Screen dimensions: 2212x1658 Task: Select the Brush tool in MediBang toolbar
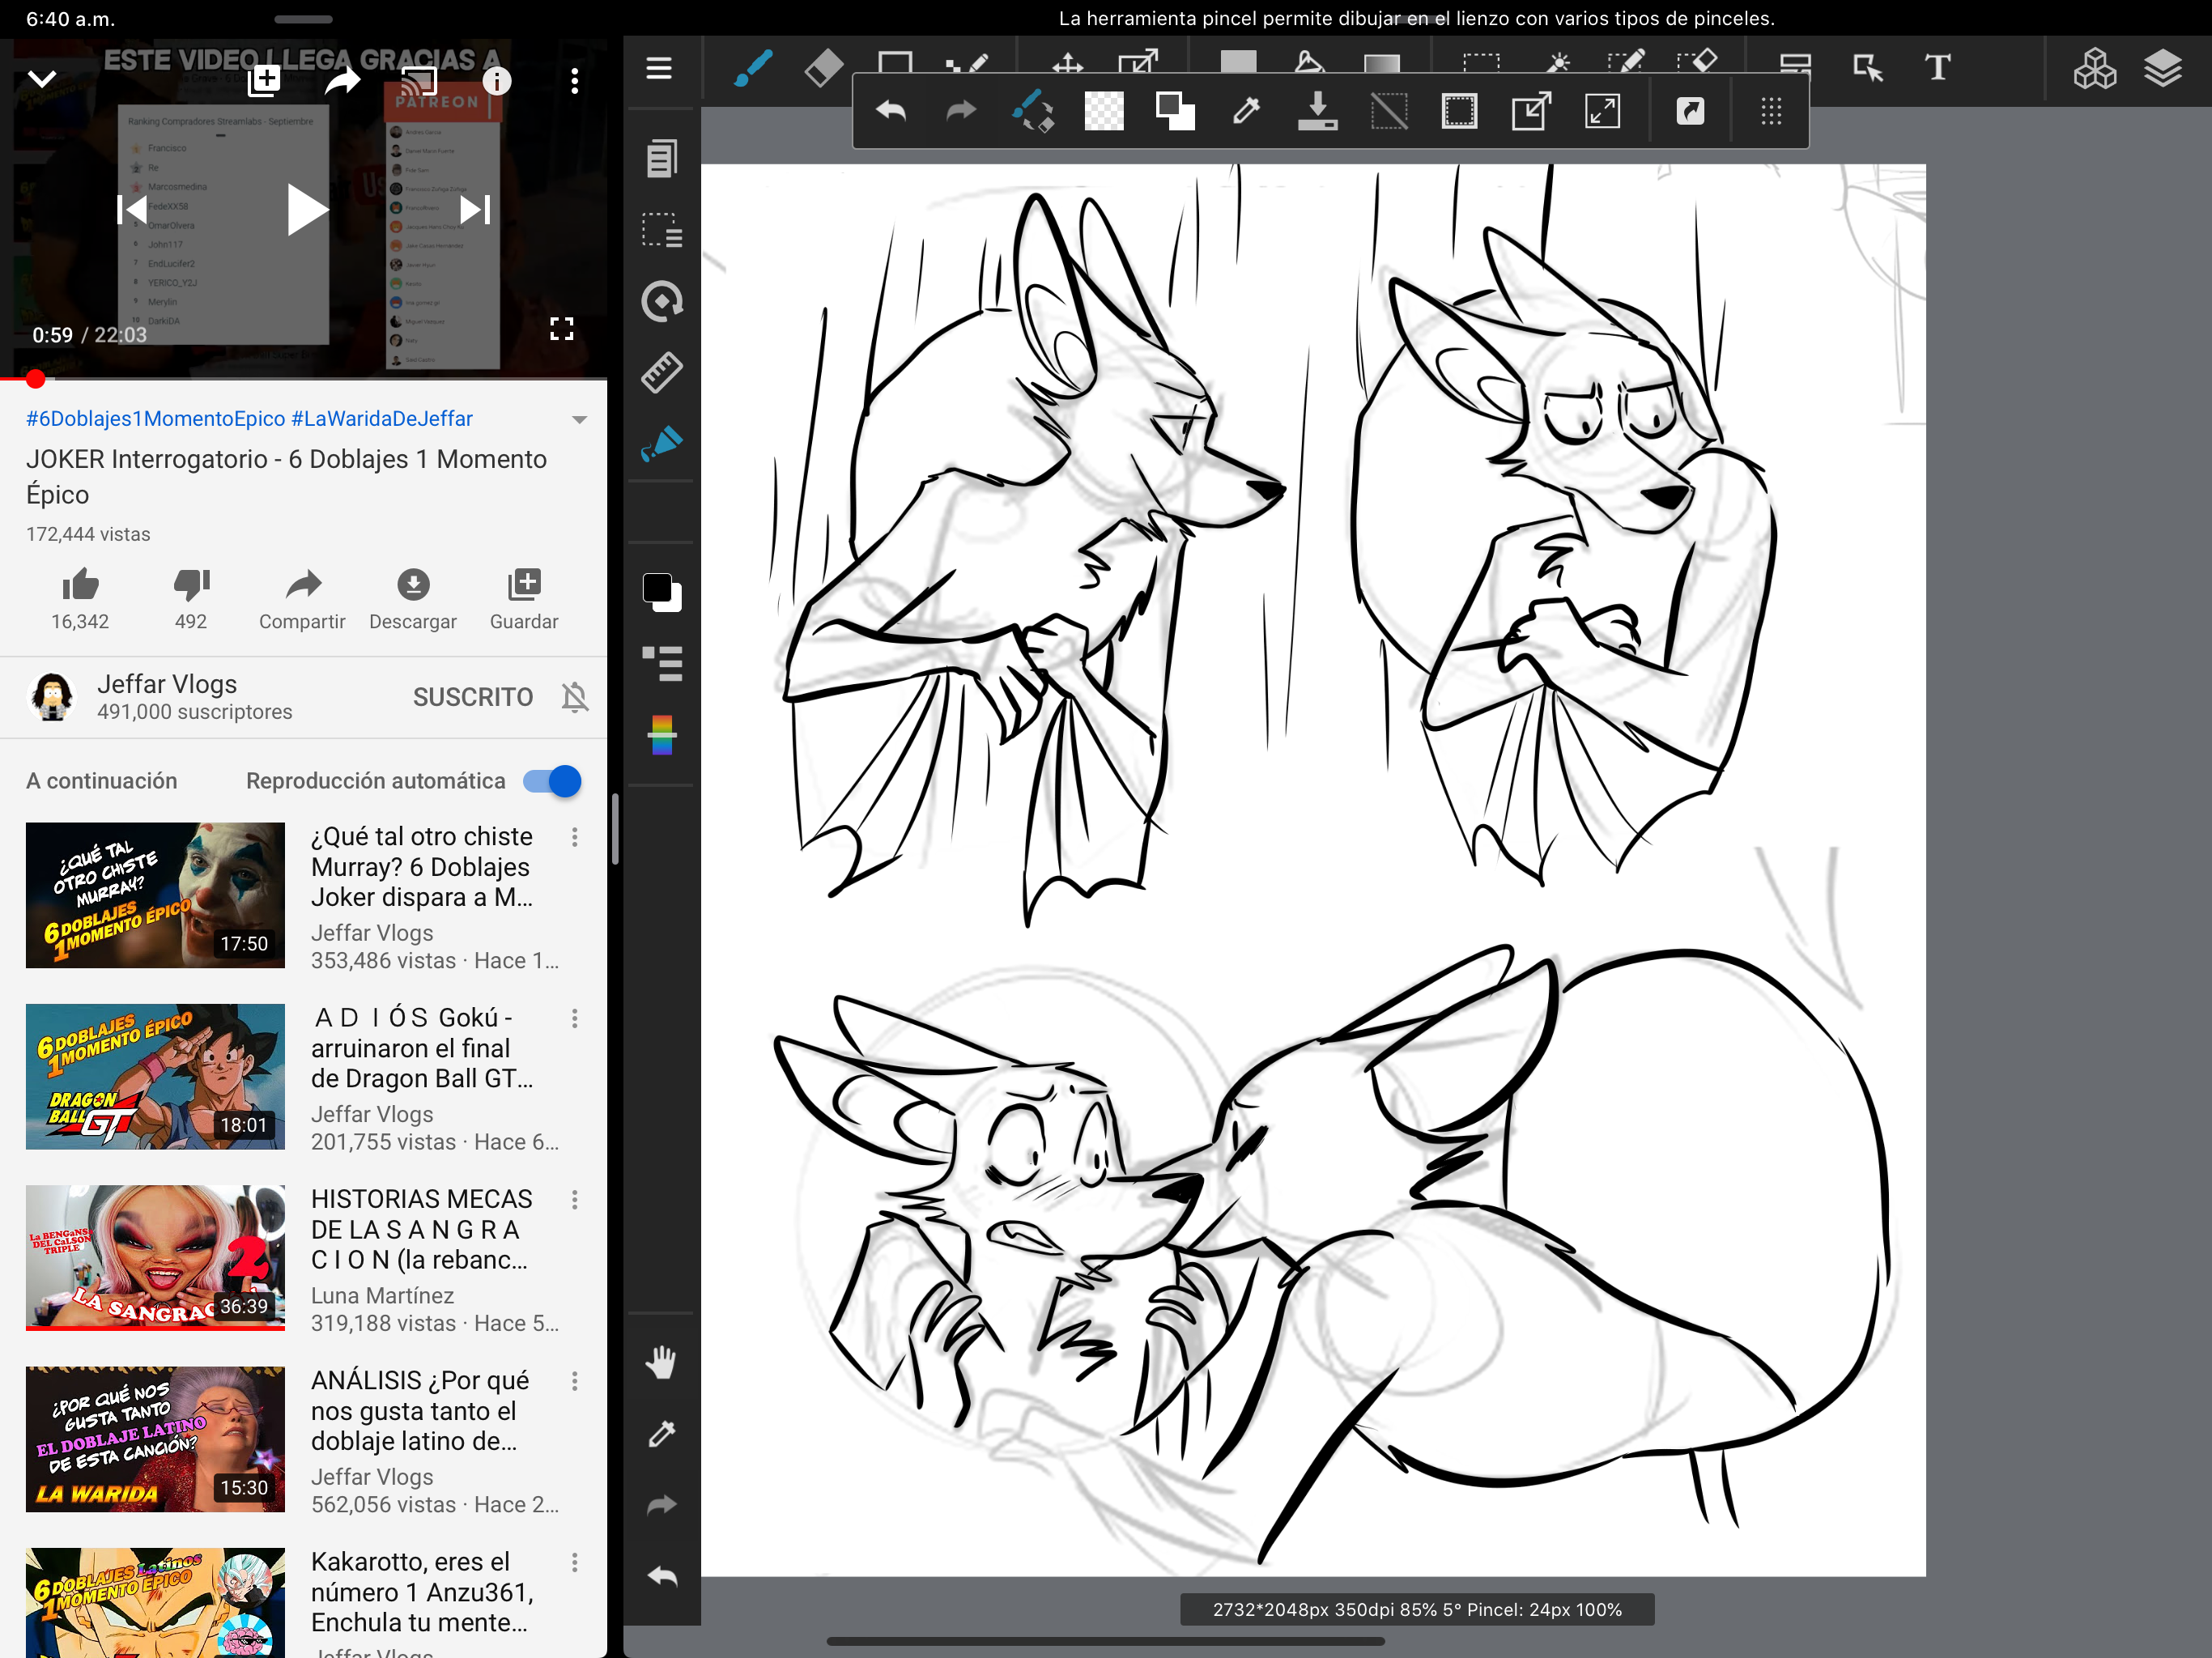752,68
